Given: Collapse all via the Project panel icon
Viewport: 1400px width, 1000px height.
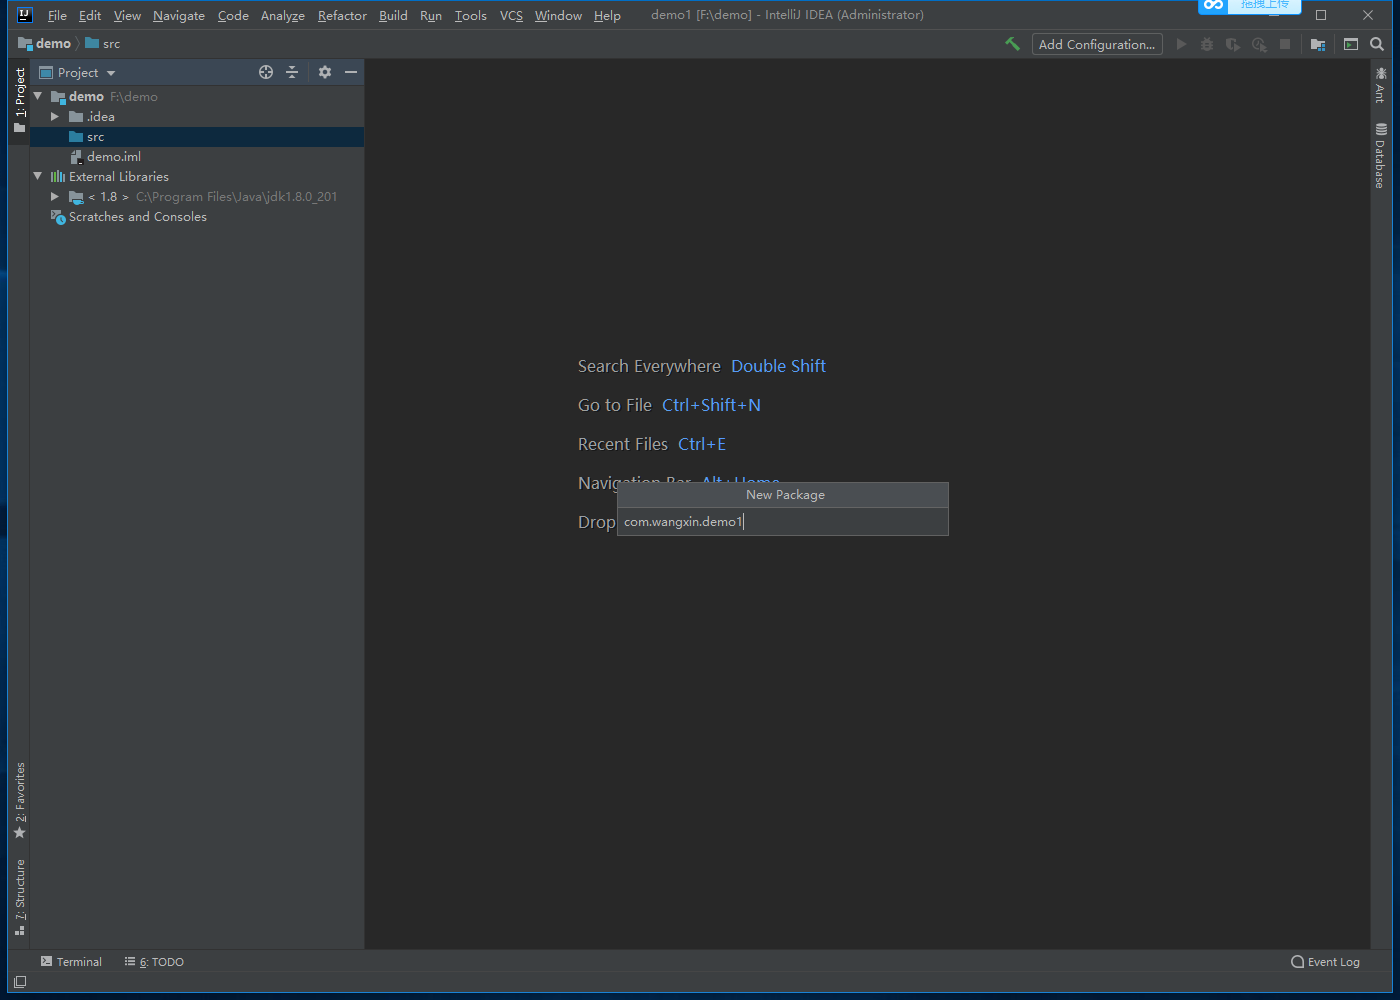Looking at the screenshot, I should [292, 72].
